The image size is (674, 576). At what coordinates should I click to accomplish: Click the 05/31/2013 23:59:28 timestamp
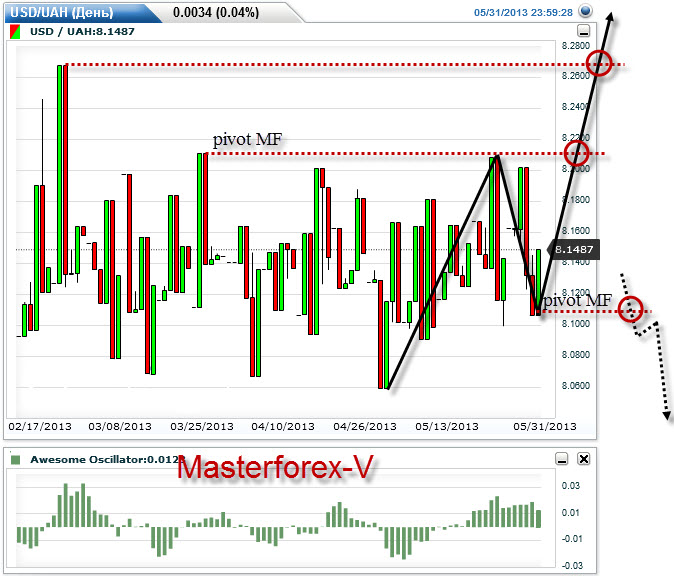(523, 12)
